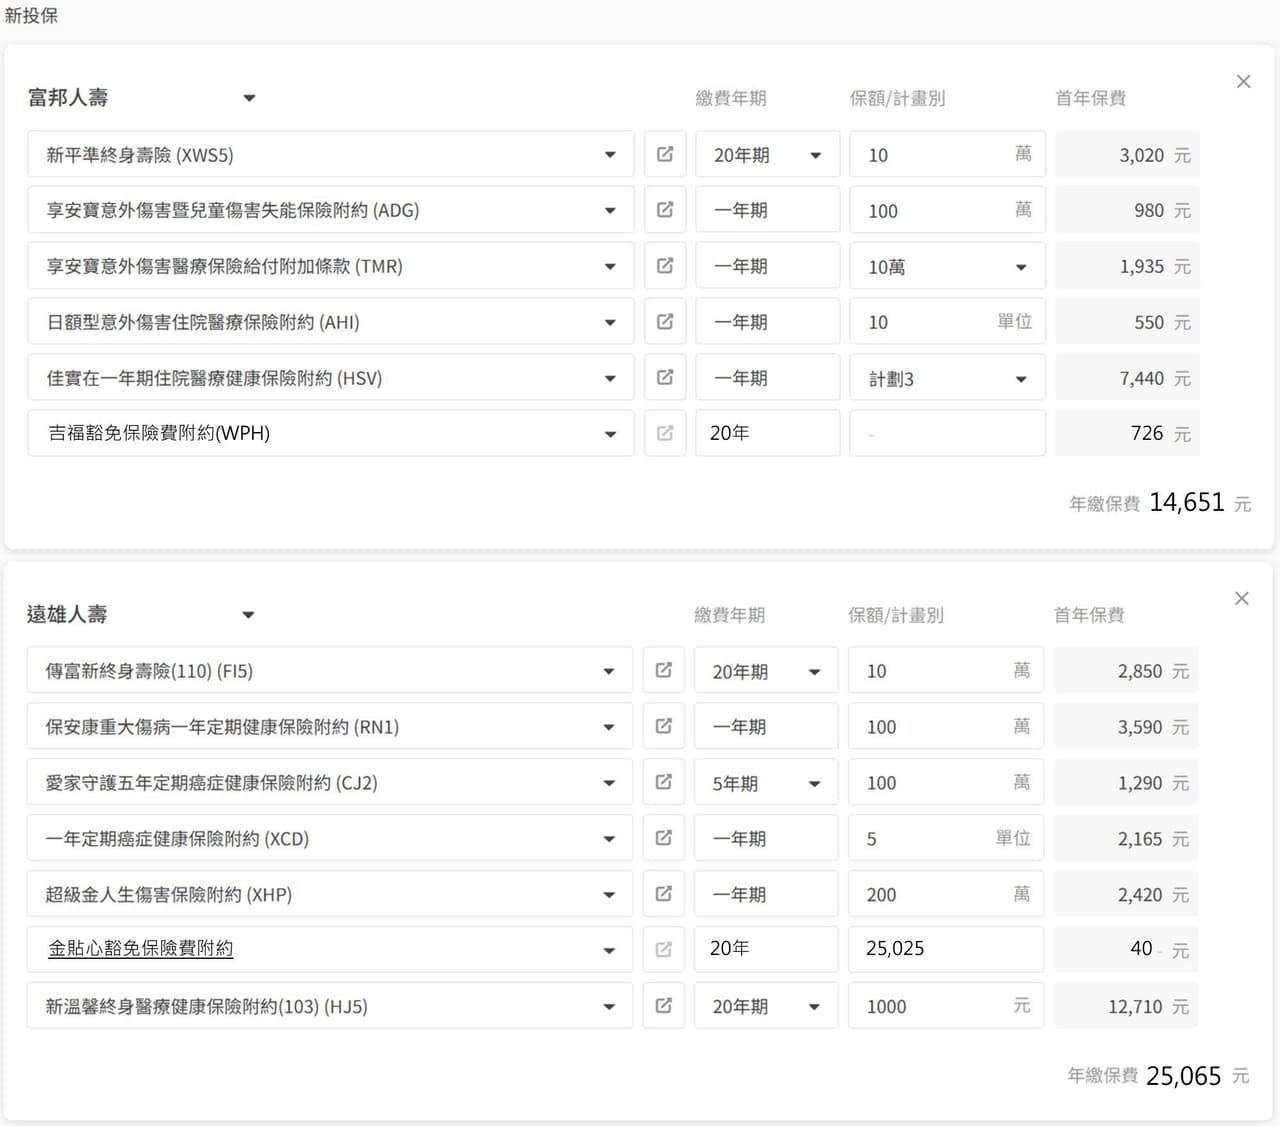The image size is (1280, 1126).
Task: Open external link for 傳富新終身壽險 FI5
Action: coord(663,671)
